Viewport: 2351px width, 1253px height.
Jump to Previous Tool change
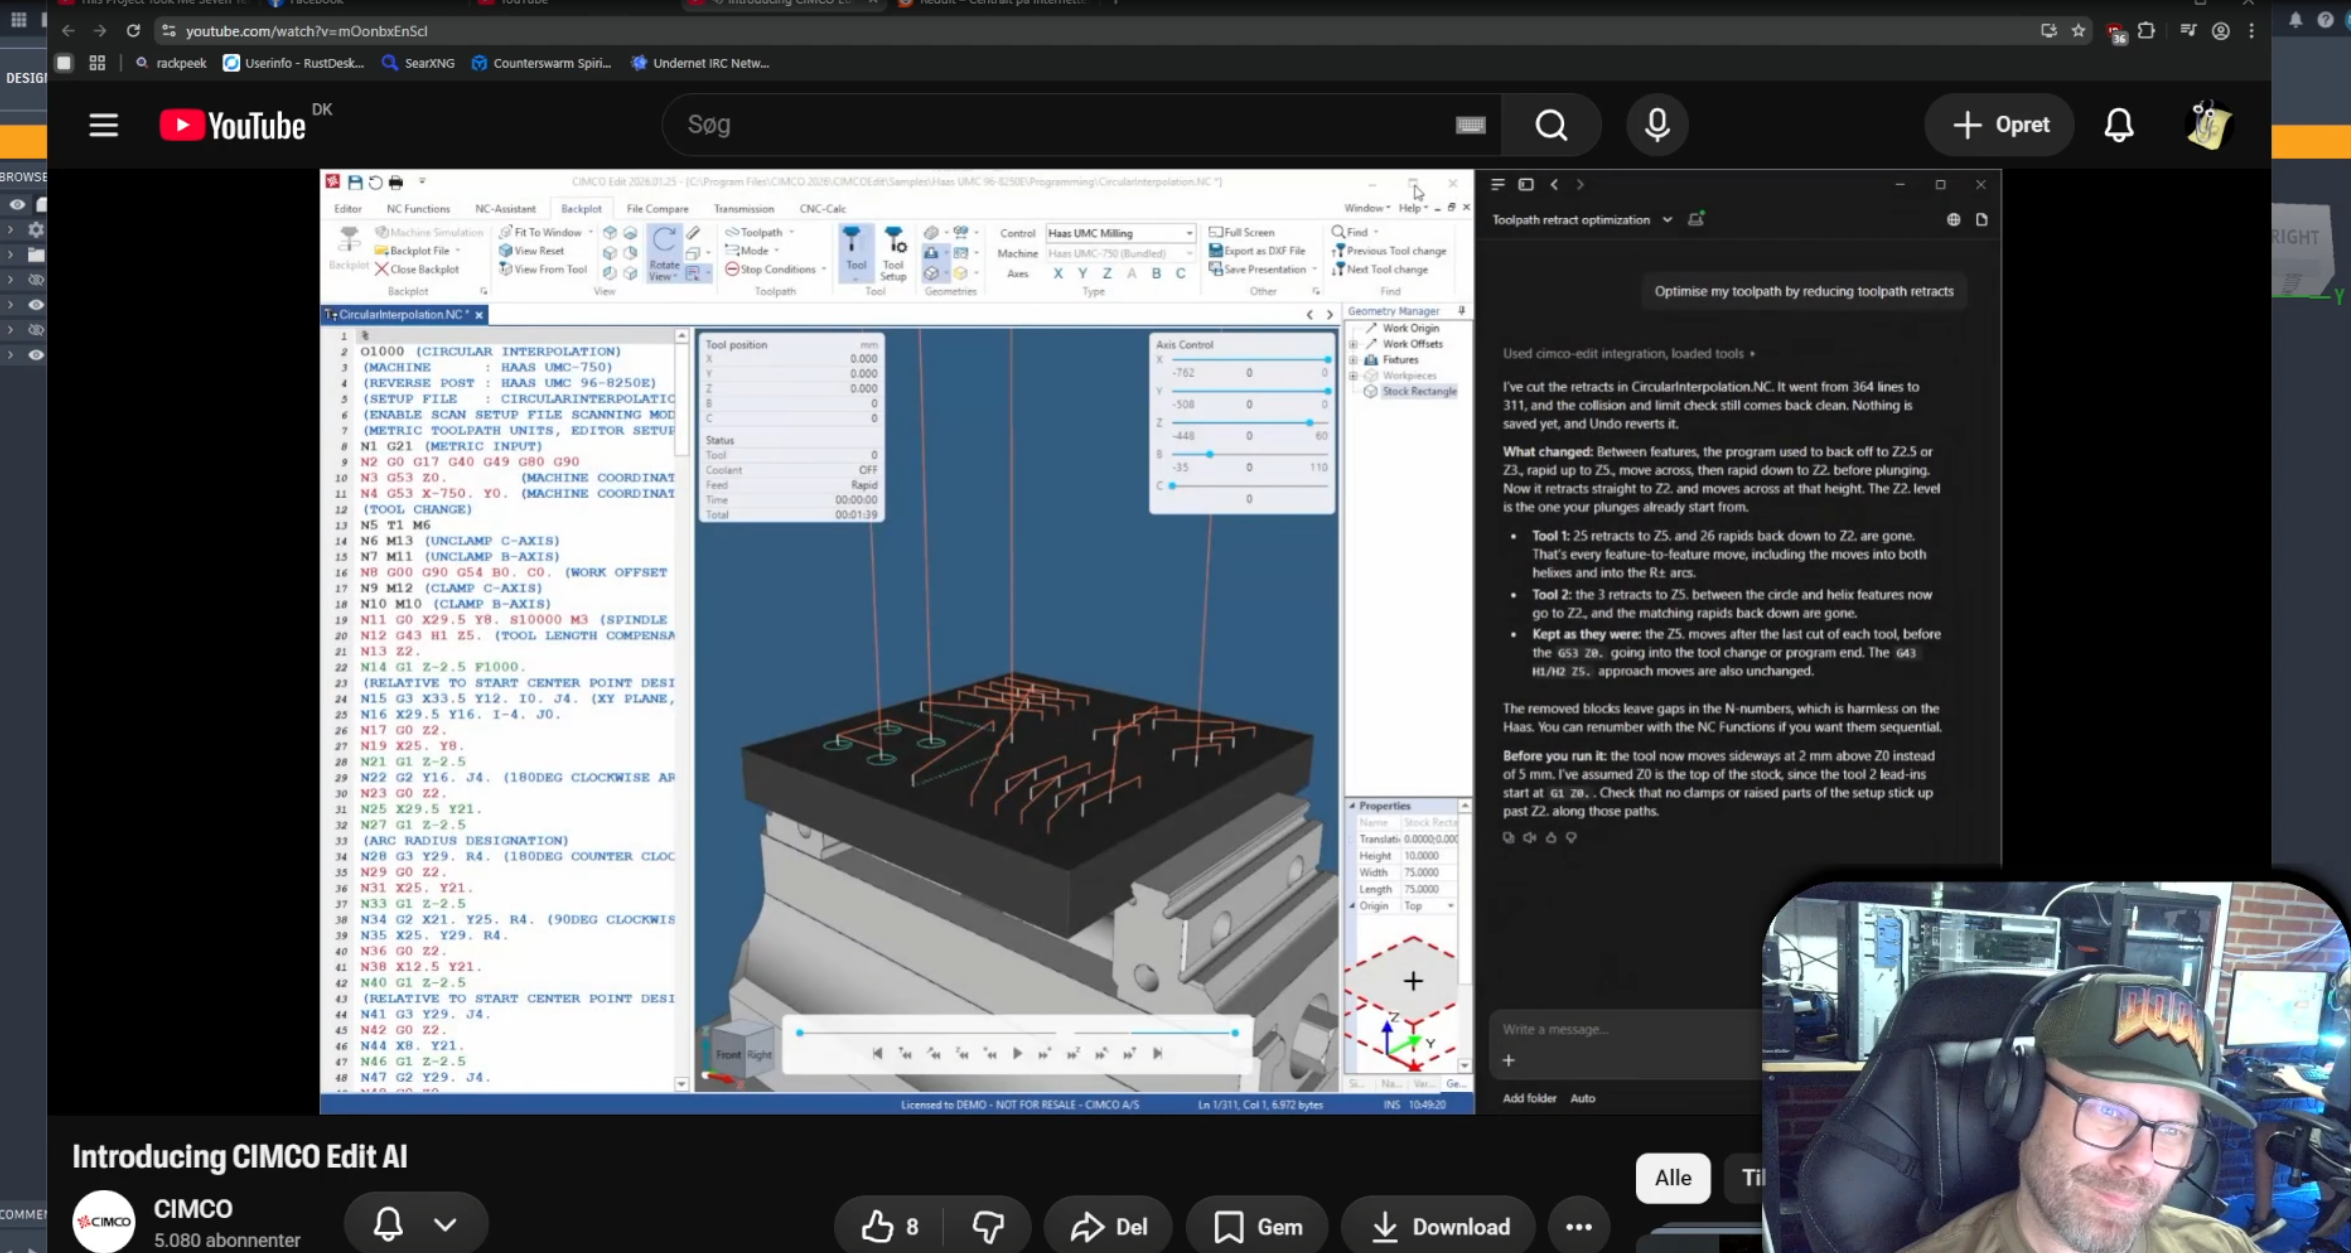(x=1389, y=251)
